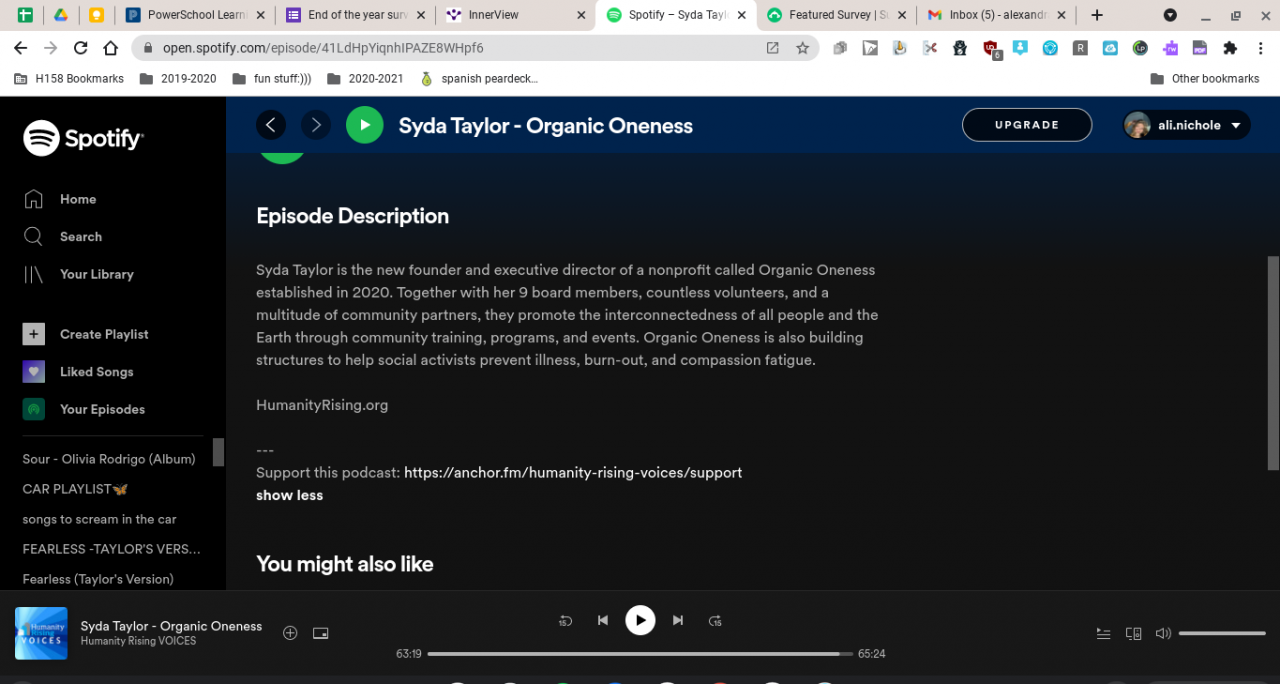Open Liked Songs

click(78, 372)
